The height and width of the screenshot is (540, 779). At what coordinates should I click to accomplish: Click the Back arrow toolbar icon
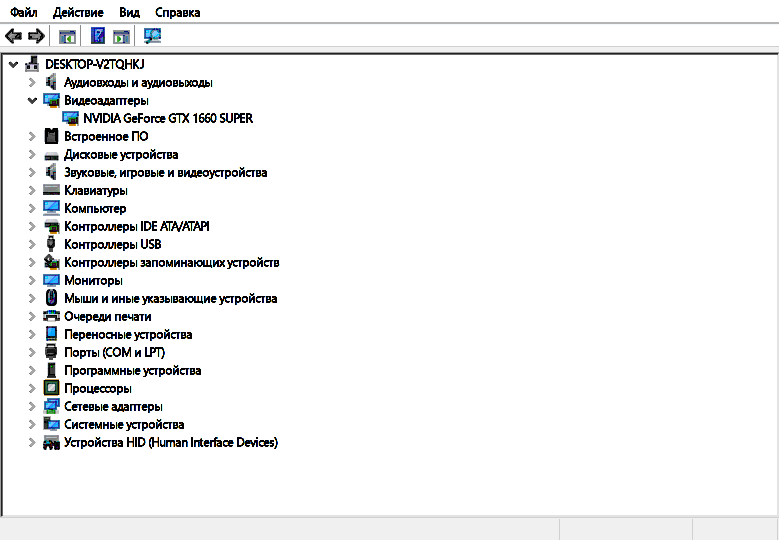(x=13, y=36)
